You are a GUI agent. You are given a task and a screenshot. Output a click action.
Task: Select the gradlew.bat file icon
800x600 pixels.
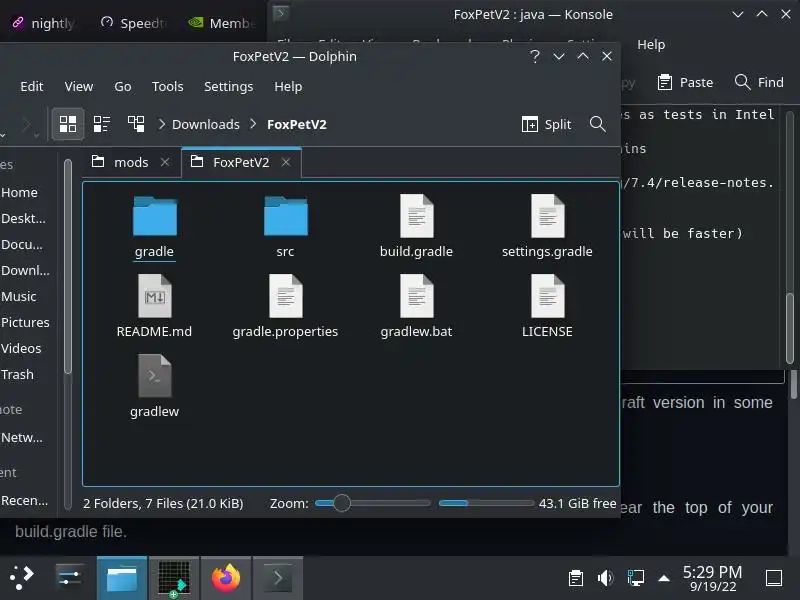point(416,295)
